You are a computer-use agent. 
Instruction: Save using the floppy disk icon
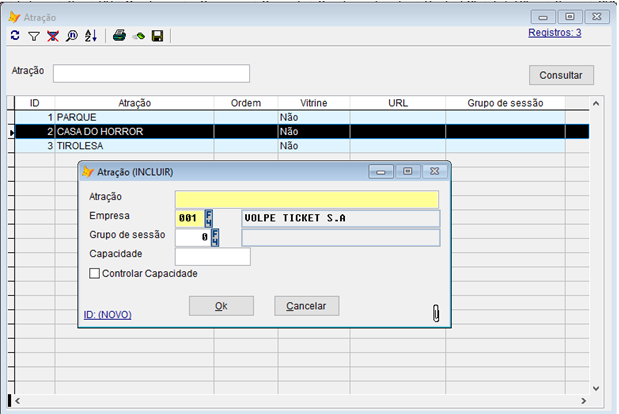tap(157, 36)
